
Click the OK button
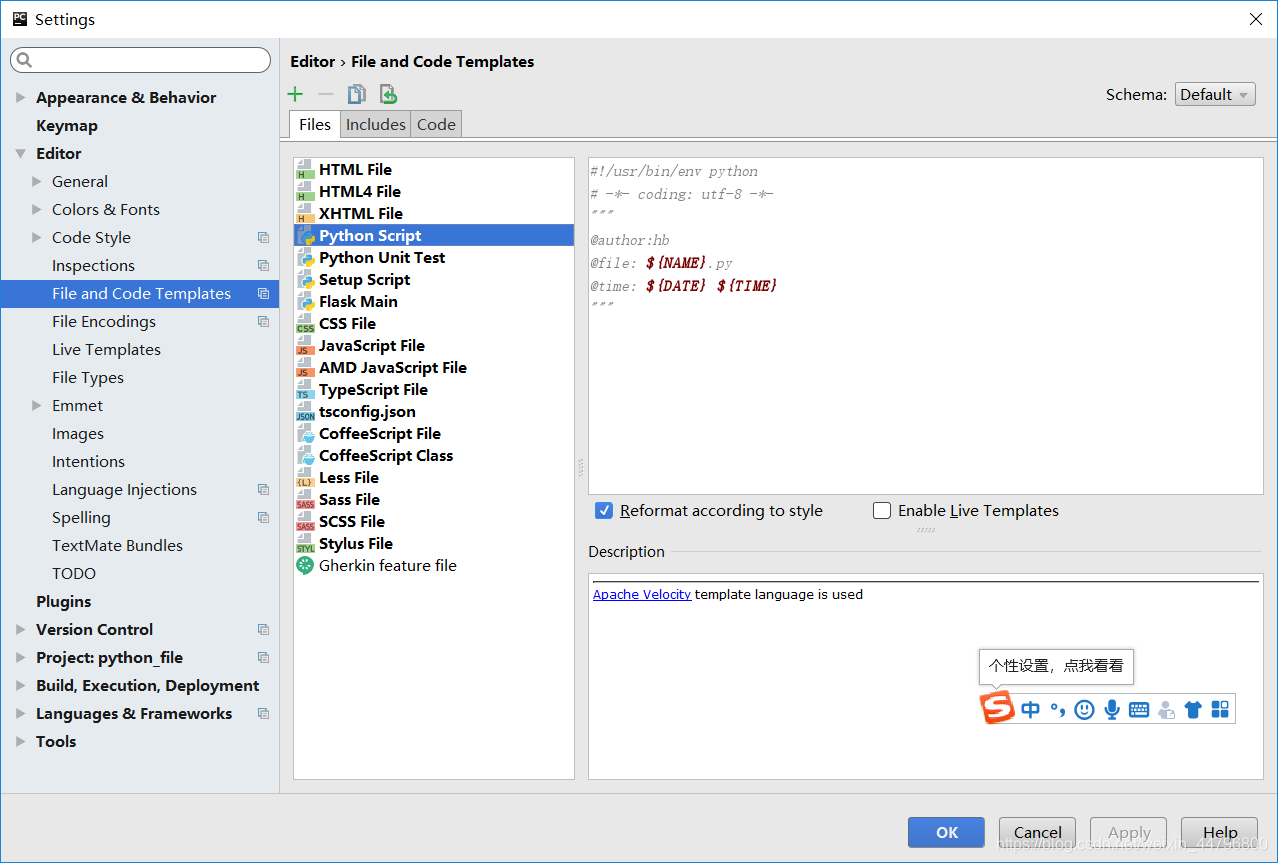pos(947,832)
